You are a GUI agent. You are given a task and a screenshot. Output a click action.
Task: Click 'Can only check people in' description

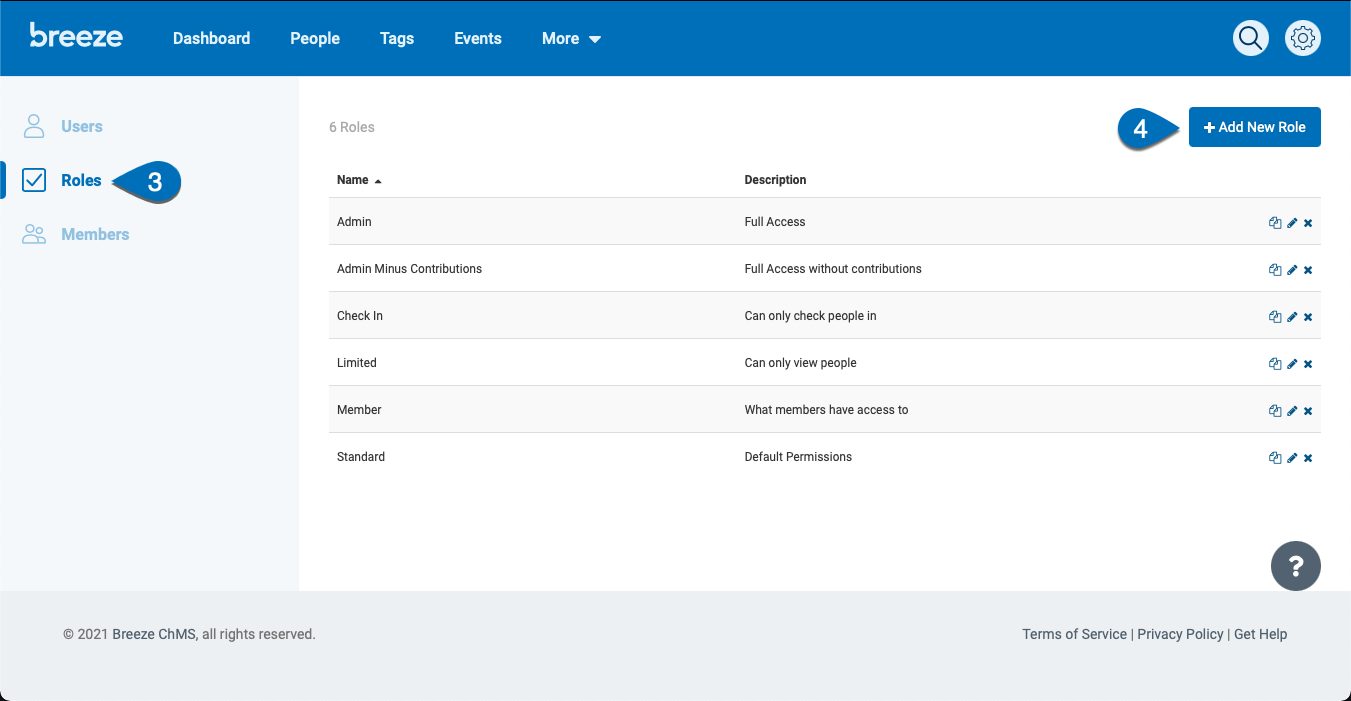810,316
